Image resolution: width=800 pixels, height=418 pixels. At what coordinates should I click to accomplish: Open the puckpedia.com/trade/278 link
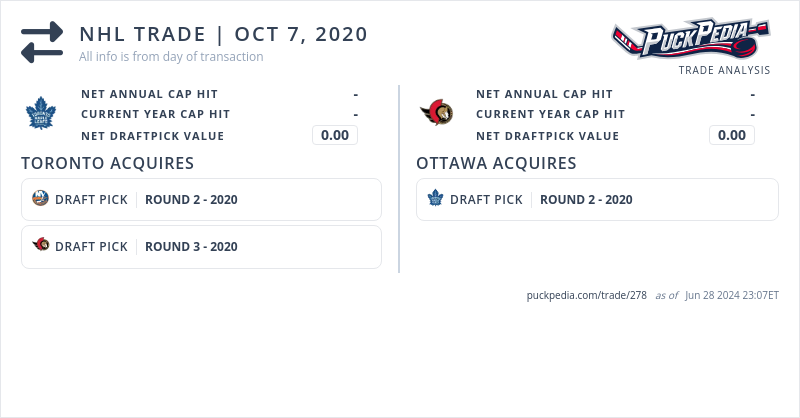point(586,296)
